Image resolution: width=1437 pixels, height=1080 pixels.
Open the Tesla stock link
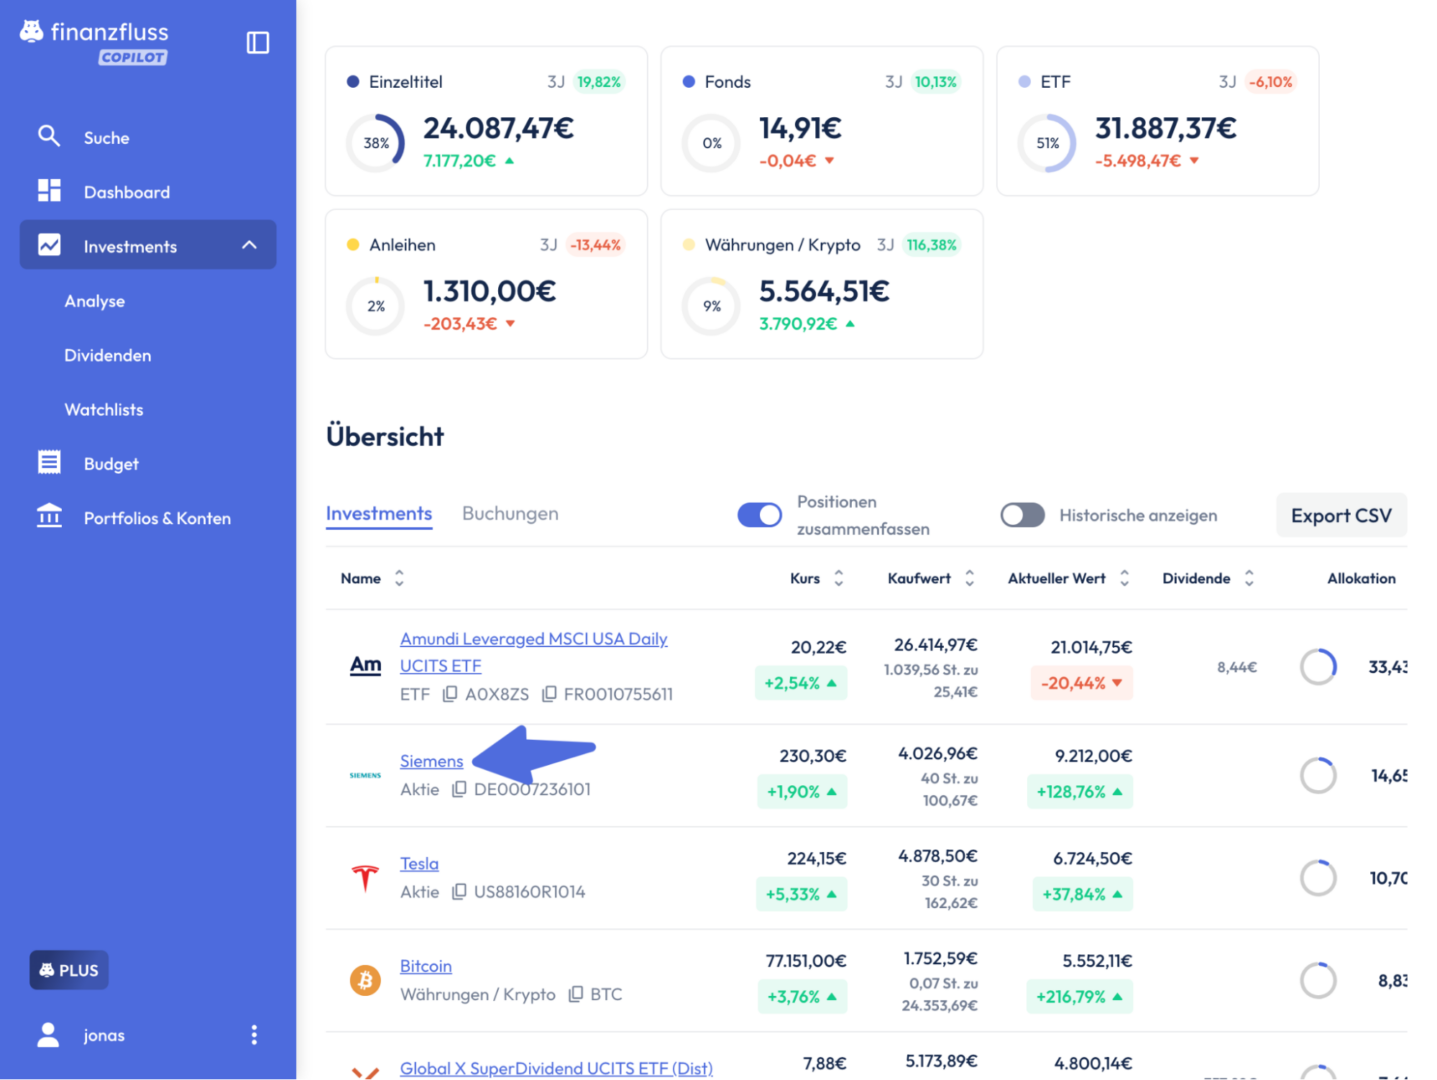(x=419, y=863)
